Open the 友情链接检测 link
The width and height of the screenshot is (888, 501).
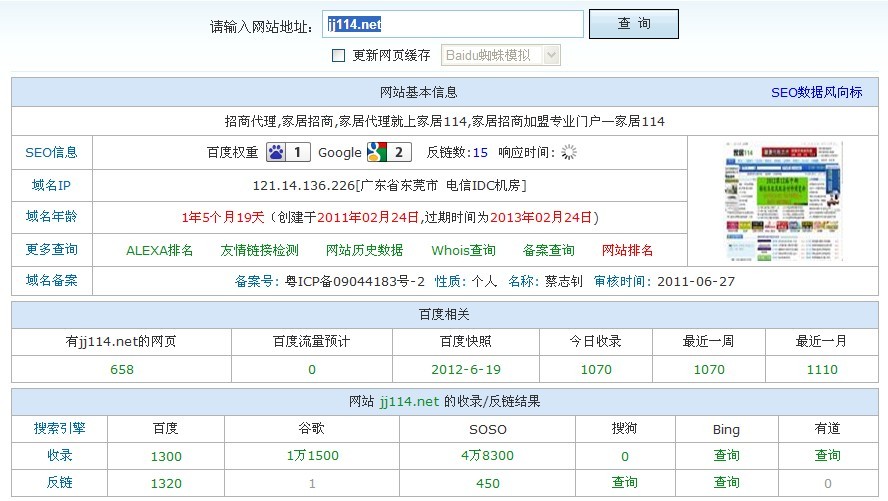click(x=259, y=250)
